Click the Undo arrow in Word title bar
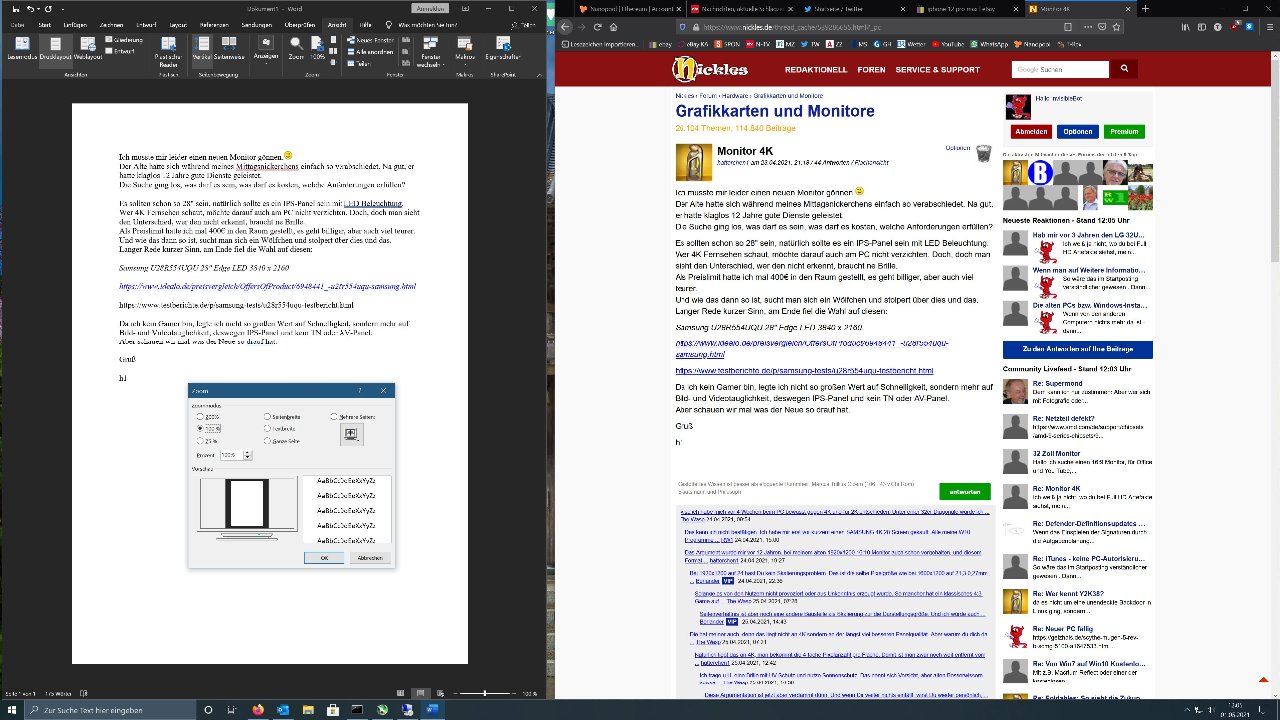 (x=31, y=8)
